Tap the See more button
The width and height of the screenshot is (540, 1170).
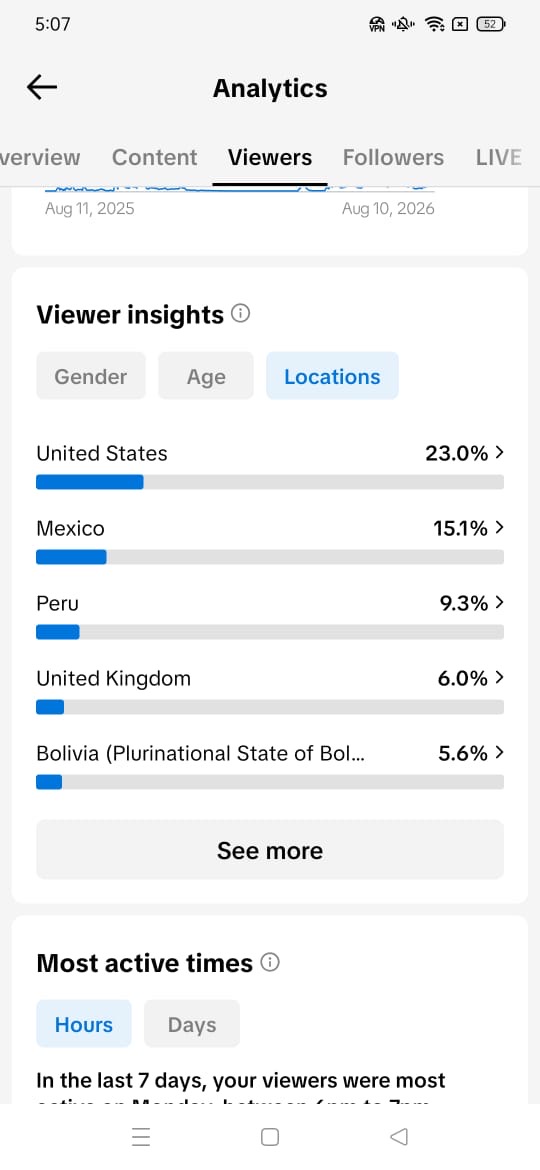point(270,850)
